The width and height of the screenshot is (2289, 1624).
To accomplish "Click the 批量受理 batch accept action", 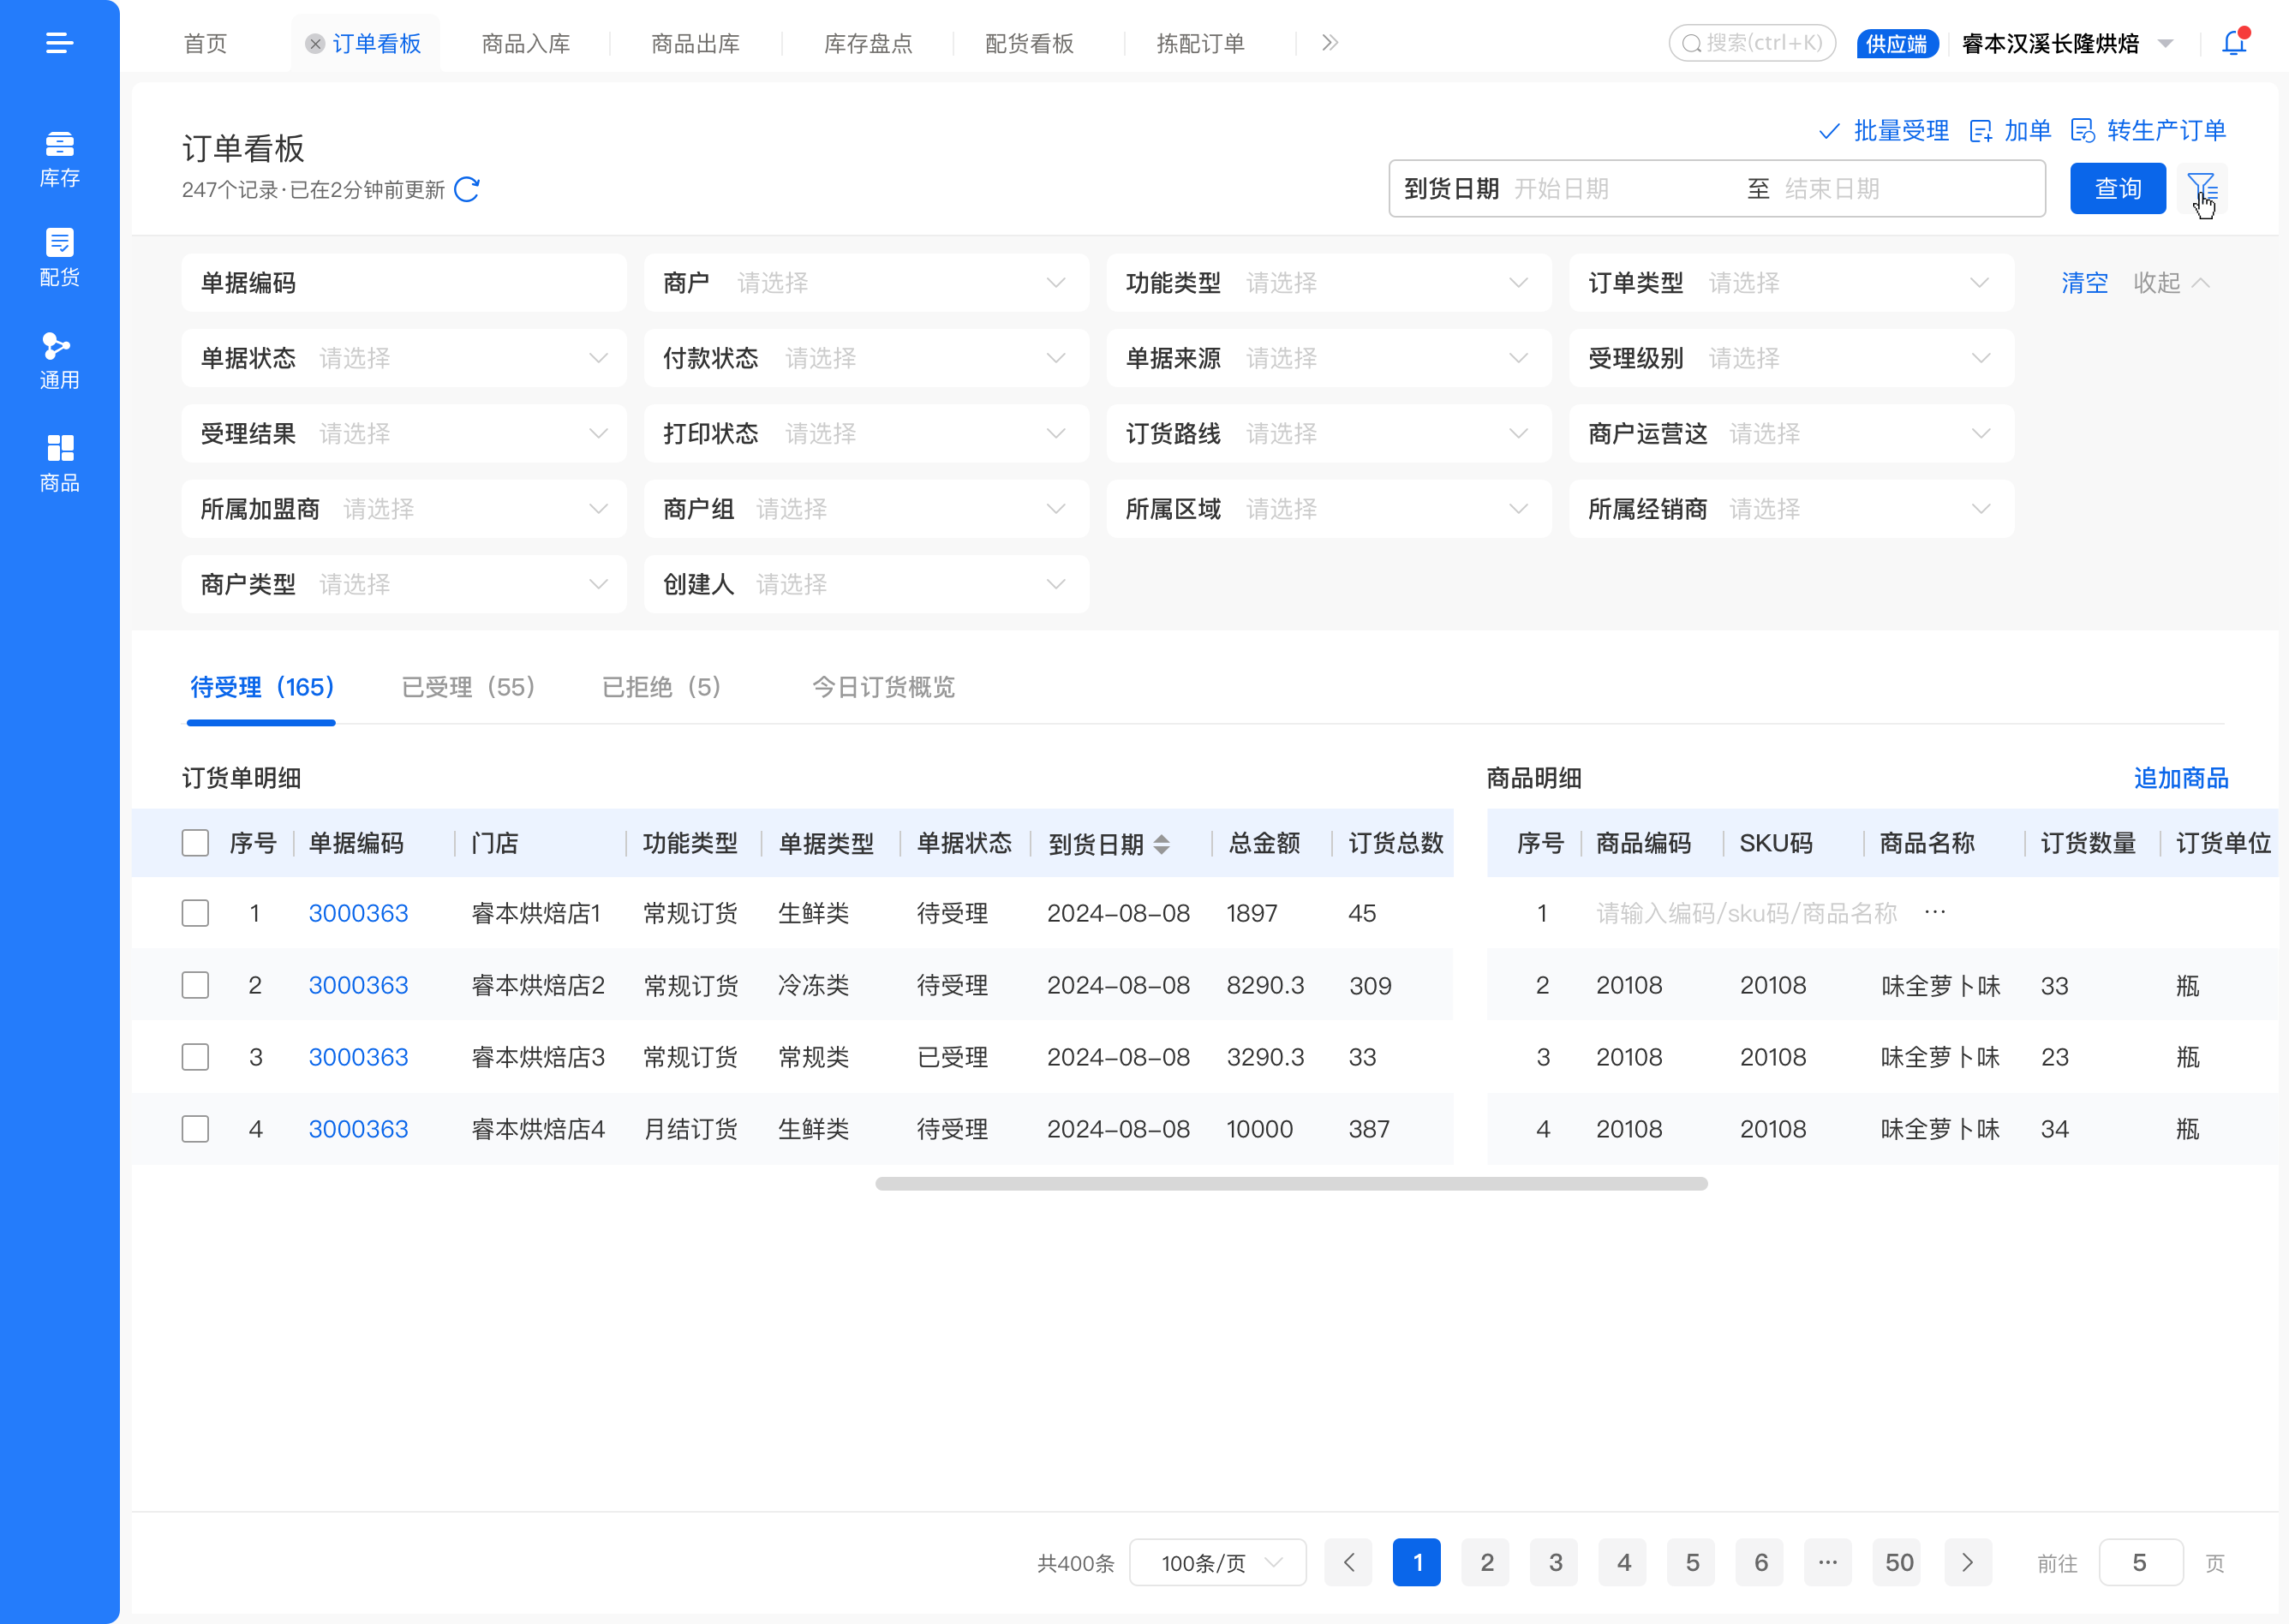I will (1883, 131).
